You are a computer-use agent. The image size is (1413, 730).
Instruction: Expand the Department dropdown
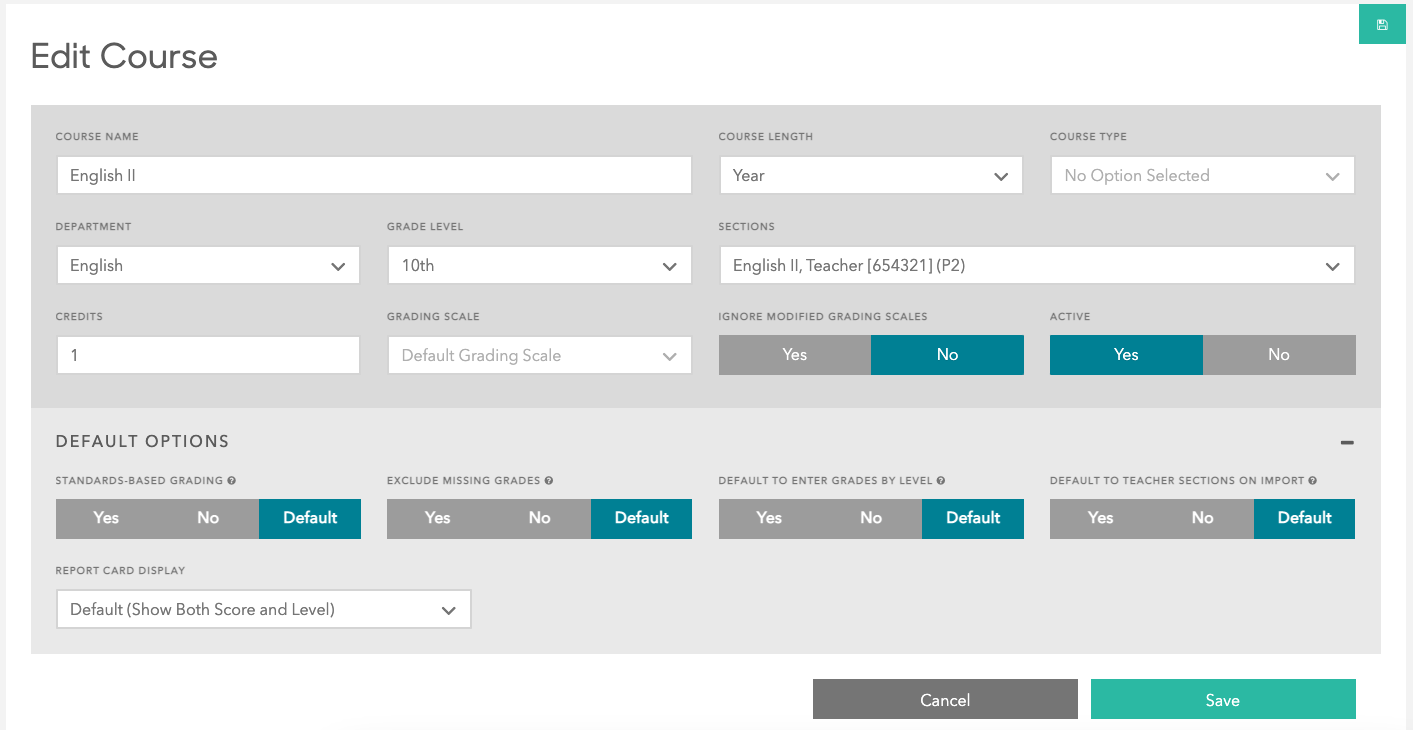pos(207,266)
